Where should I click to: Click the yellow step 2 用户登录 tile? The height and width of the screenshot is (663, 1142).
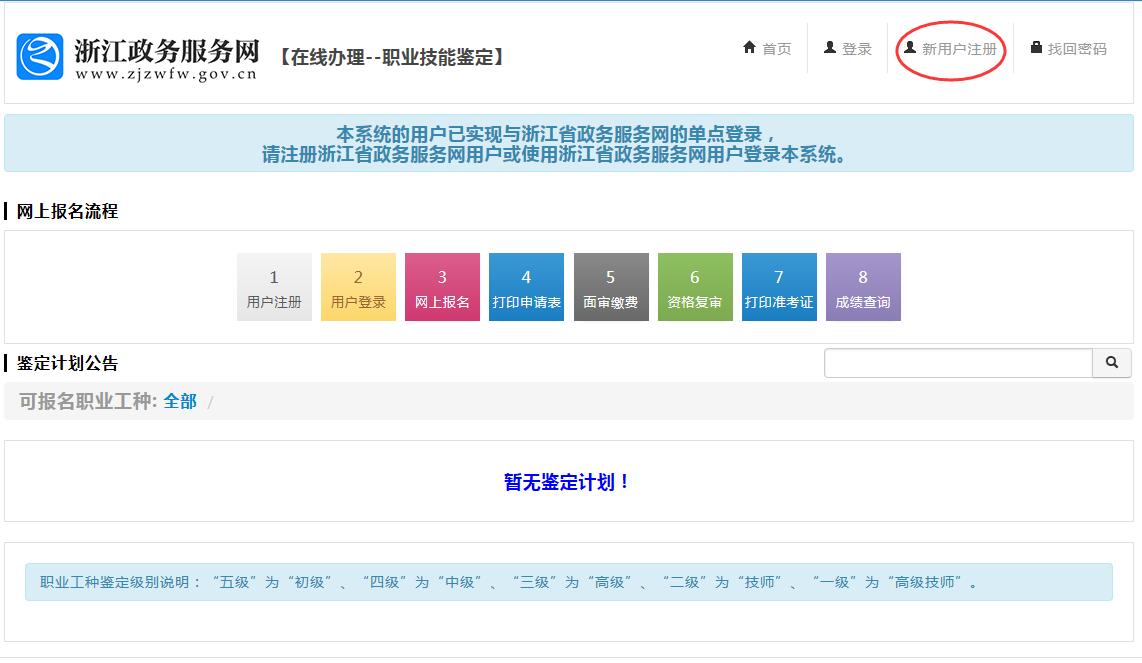pyautogui.click(x=358, y=287)
